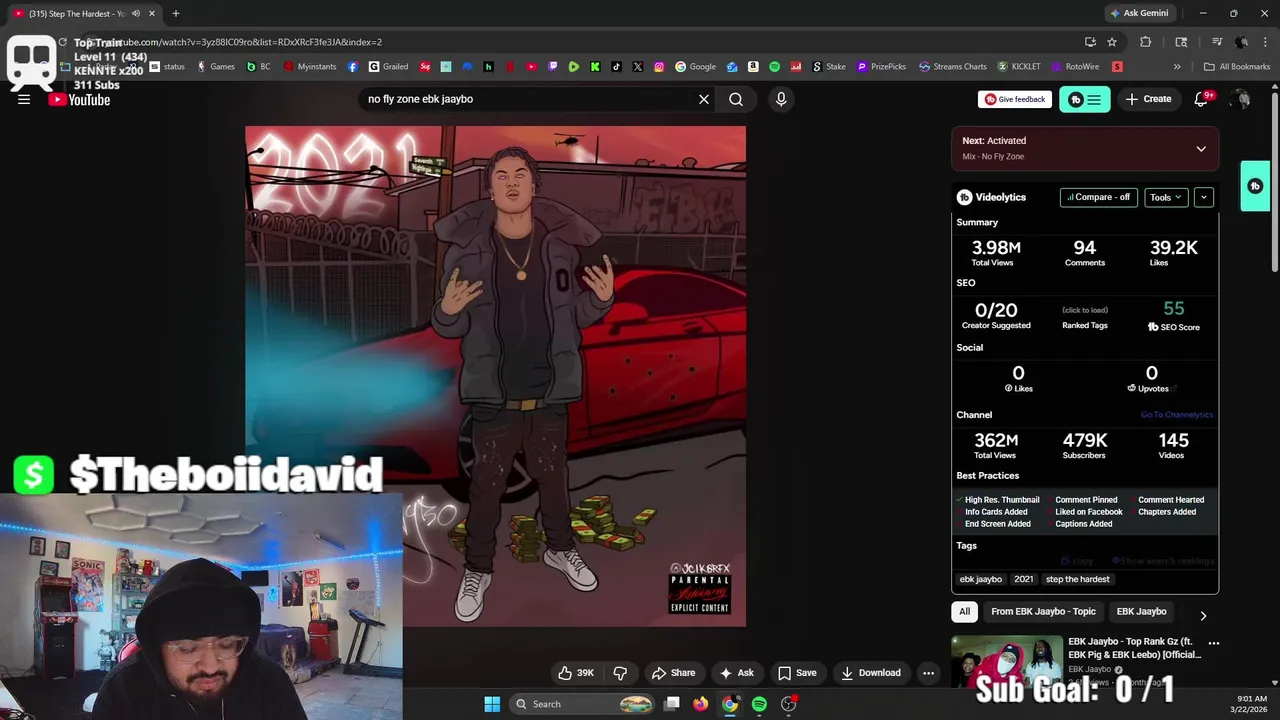
Task: Open the All Bookmarks folder
Action: 1237,67
